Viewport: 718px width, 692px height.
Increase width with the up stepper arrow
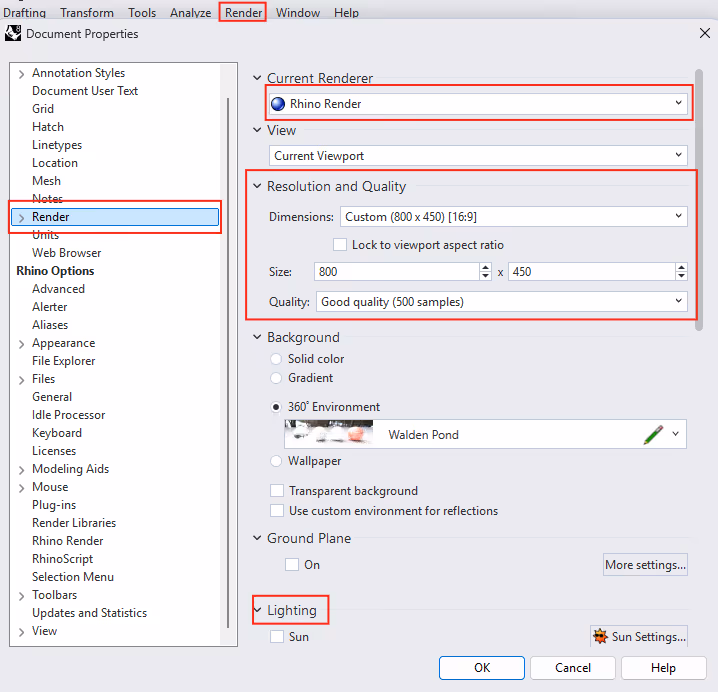pos(485,267)
